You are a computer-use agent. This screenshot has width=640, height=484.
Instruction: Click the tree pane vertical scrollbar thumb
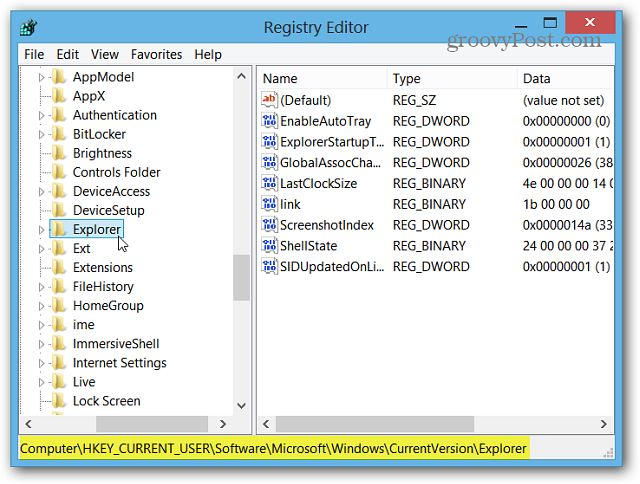point(242,278)
